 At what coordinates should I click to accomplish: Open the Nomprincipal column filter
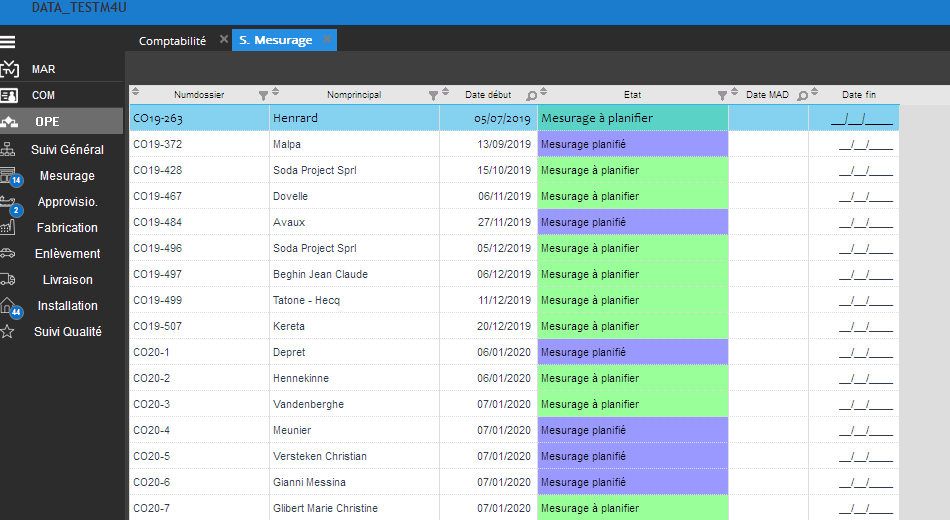pos(433,95)
